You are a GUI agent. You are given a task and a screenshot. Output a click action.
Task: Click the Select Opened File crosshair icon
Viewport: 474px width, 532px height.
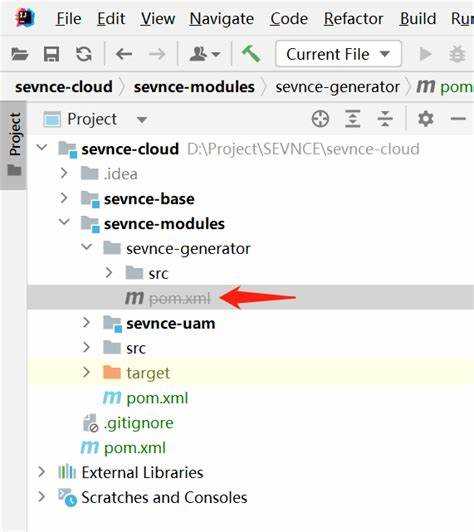pyautogui.click(x=320, y=119)
